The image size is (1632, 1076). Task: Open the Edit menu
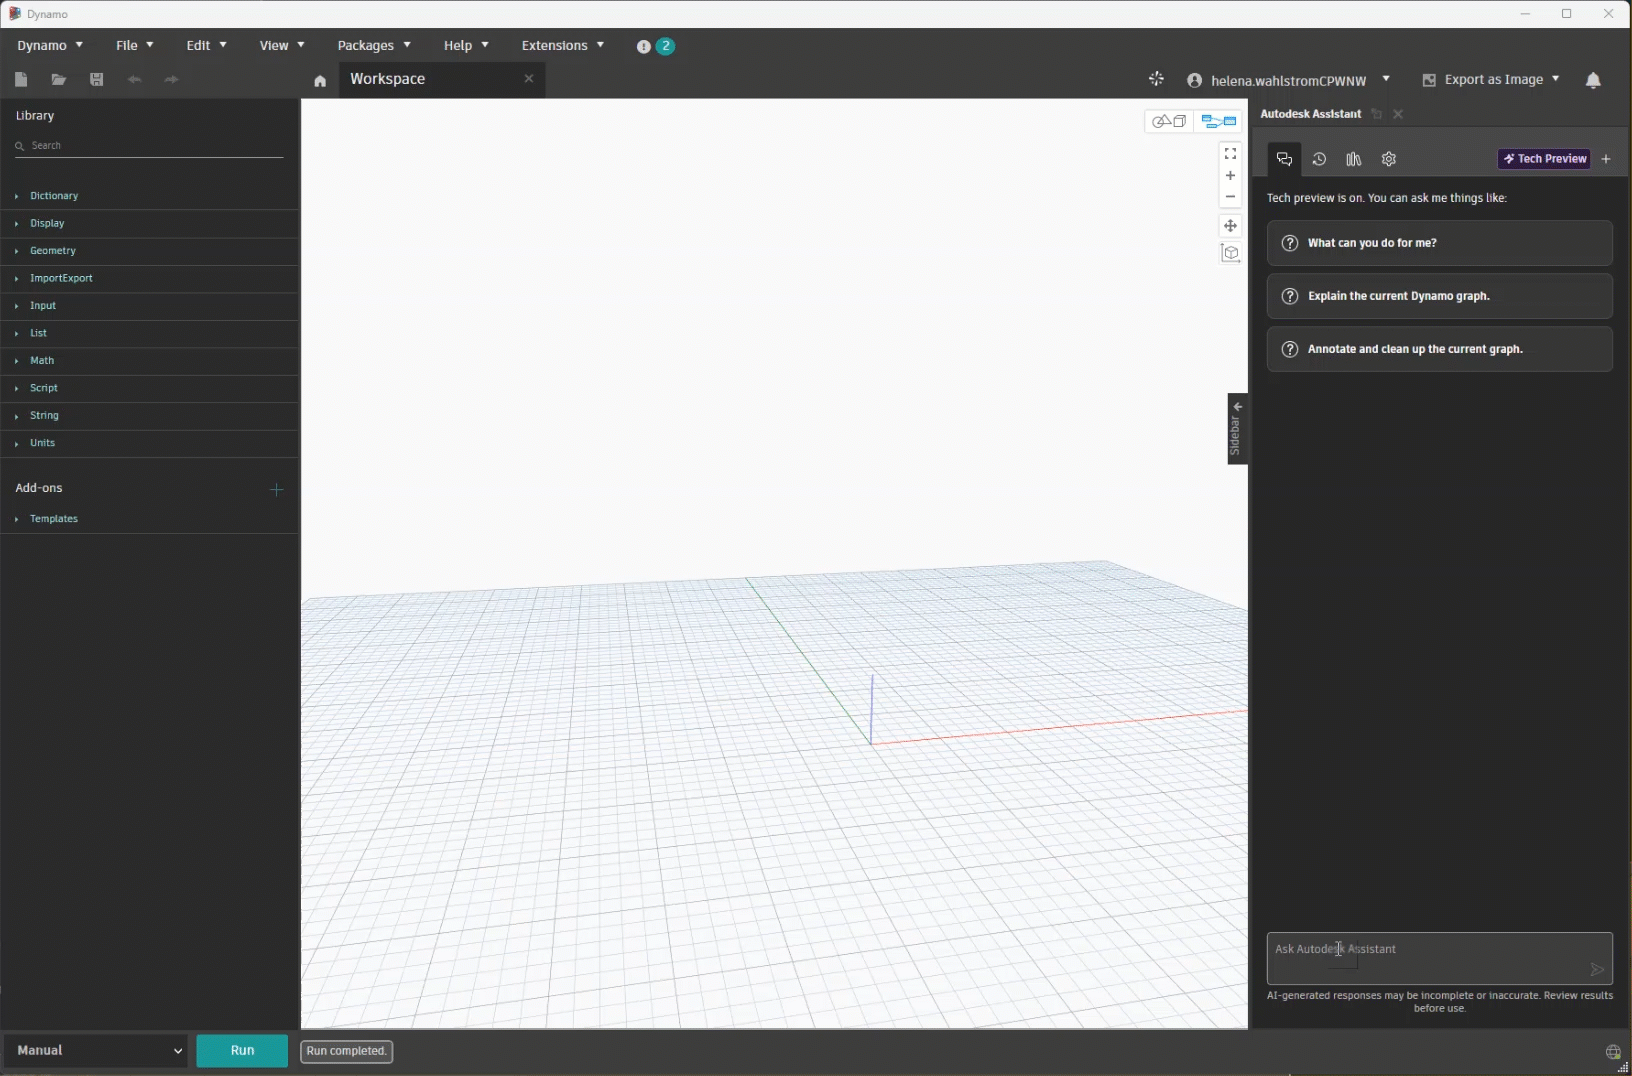point(206,46)
